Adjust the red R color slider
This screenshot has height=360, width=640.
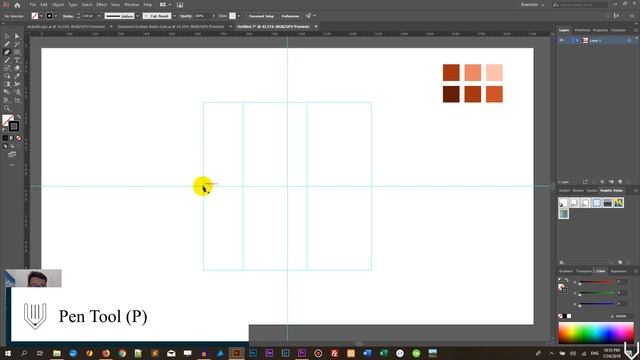tap(597, 282)
